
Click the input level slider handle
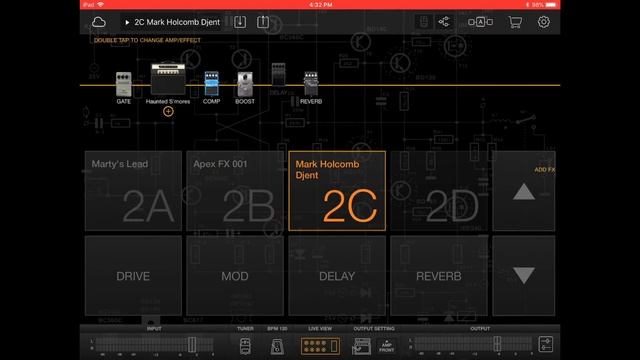point(192,344)
